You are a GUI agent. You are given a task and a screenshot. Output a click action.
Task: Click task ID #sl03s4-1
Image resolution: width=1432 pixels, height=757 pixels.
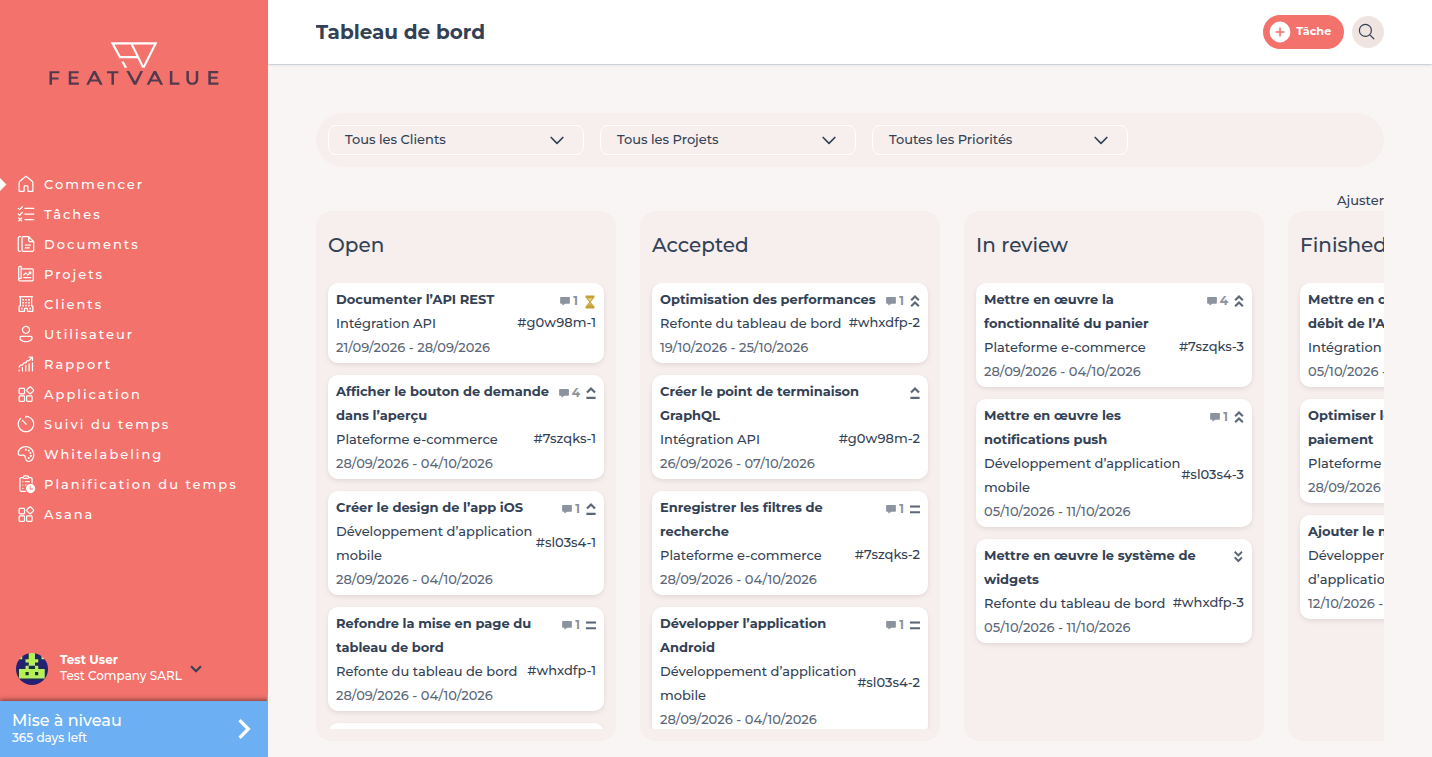point(565,543)
